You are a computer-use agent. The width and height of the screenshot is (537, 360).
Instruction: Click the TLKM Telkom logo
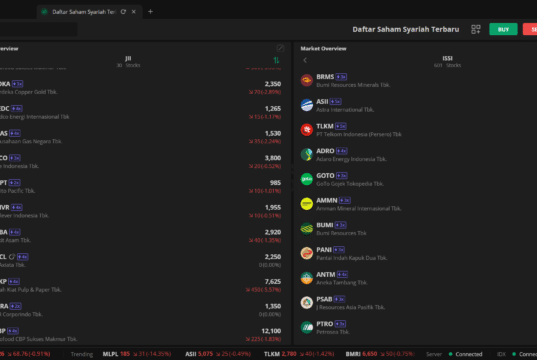point(307,130)
